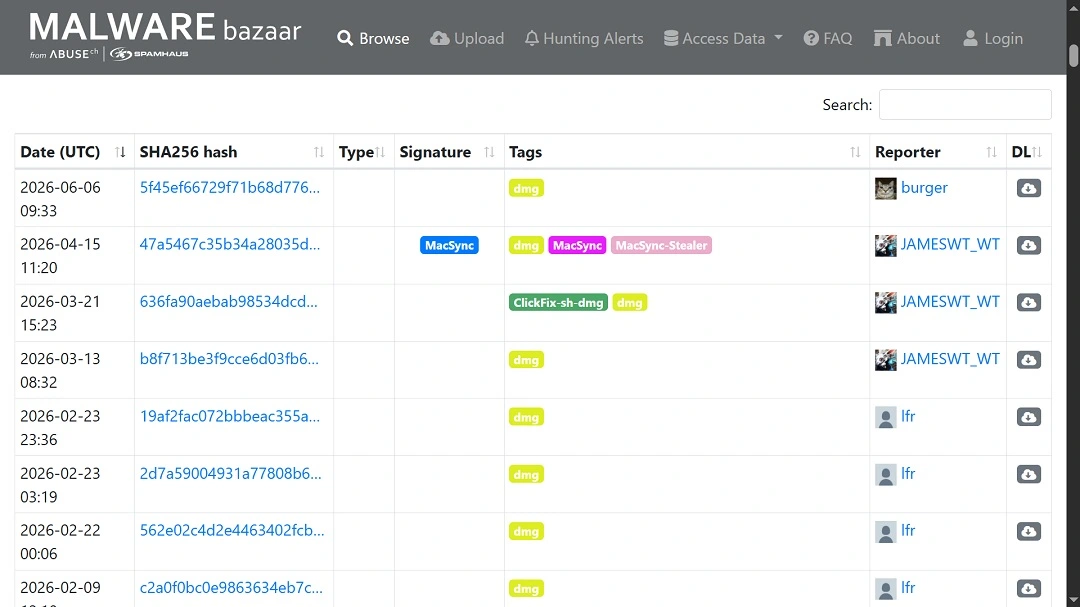The width and height of the screenshot is (1080, 607).
Task: Open the About page
Action: pyautogui.click(x=906, y=39)
